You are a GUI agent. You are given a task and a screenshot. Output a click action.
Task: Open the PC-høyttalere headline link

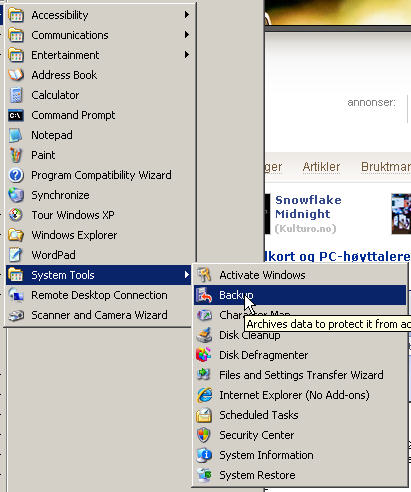coord(337,256)
